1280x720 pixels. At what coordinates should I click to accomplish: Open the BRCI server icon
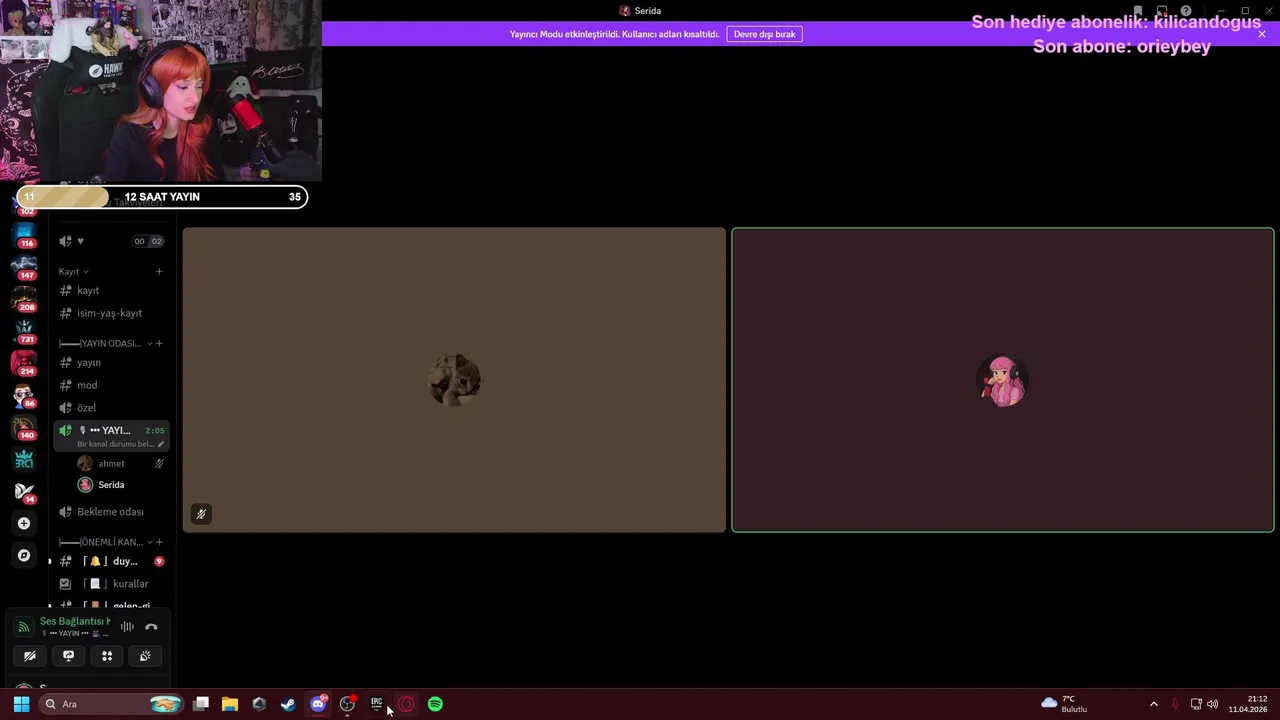pyautogui.click(x=24, y=459)
